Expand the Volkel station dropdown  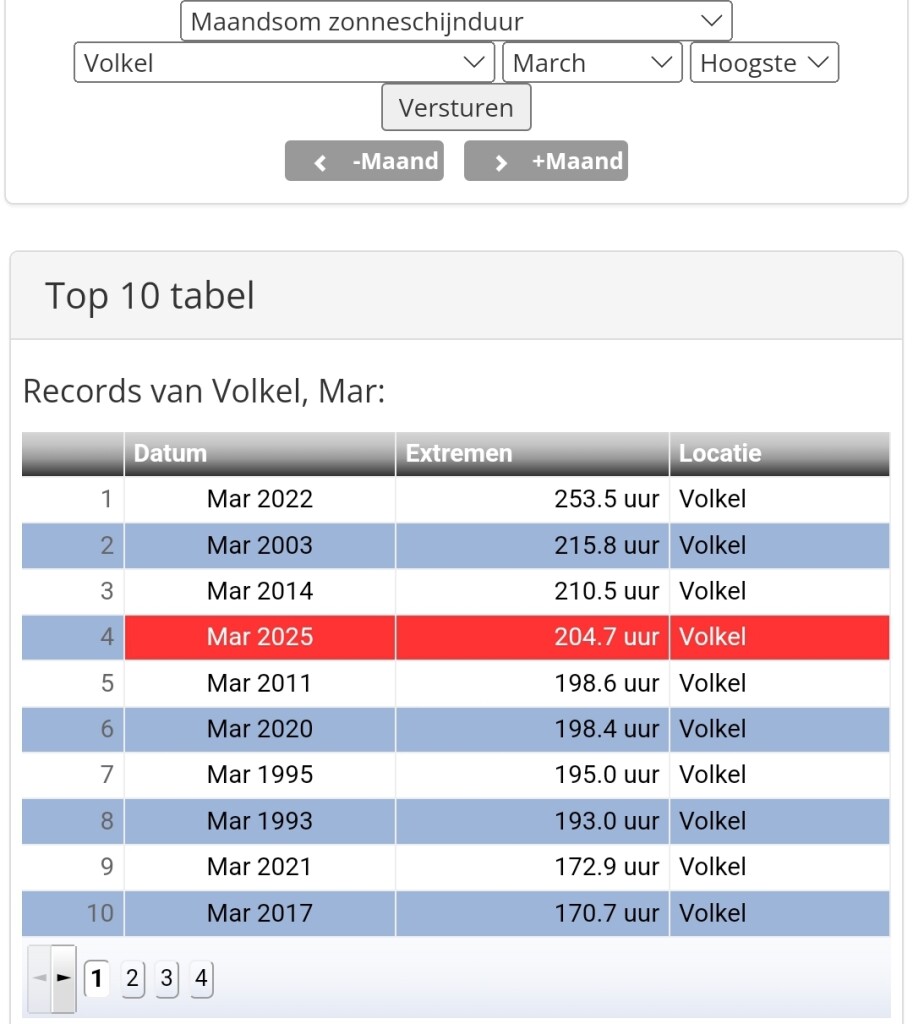pyautogui.click(x=284, y=63)
